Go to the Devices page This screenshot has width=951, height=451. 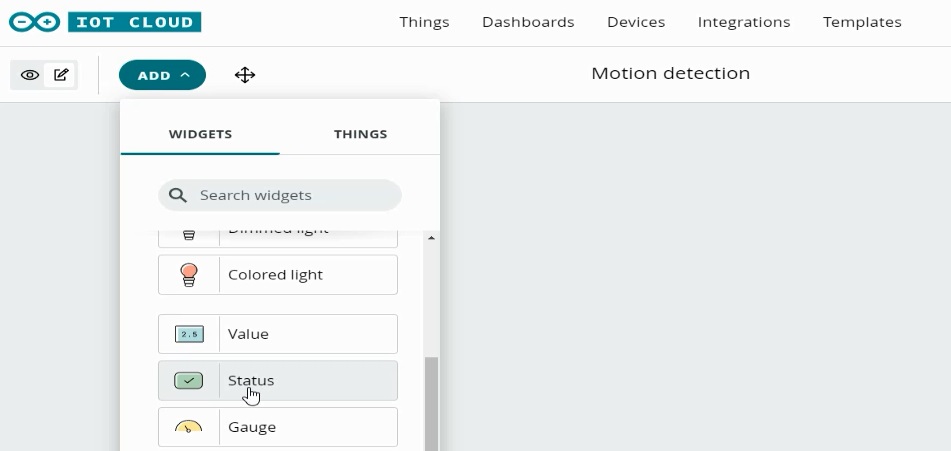(x=636, y=22)
